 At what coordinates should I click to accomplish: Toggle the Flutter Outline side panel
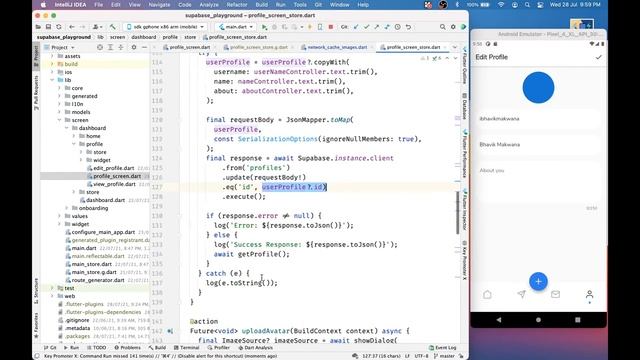(464, 64)
